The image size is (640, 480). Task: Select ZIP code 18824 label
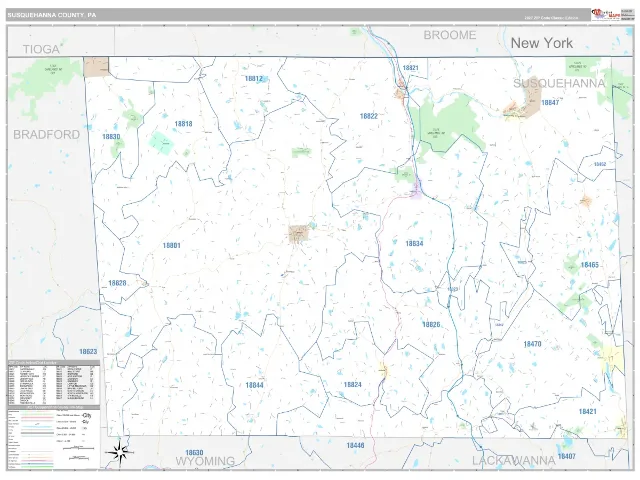pos(353,384)
